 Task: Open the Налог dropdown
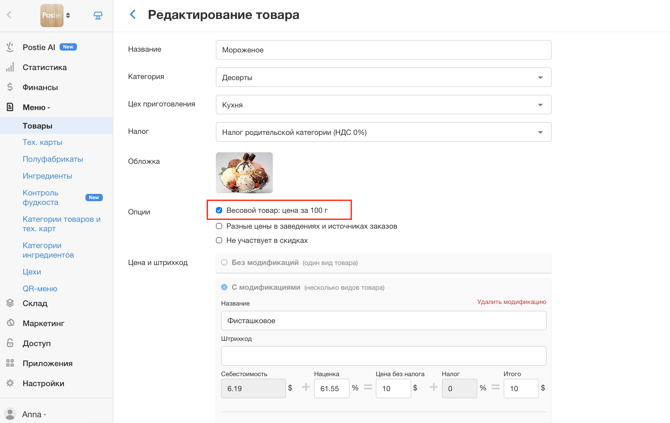(383, 132)
